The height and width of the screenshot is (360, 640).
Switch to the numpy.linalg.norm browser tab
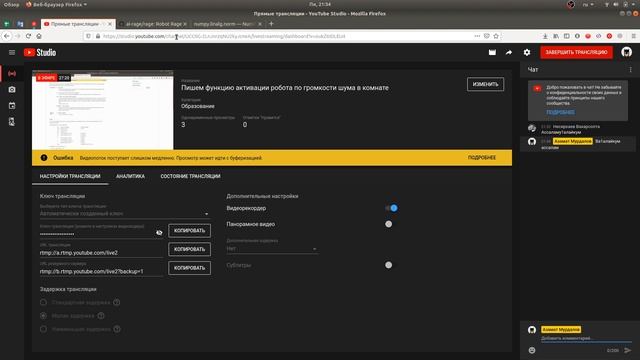[227, 24]
